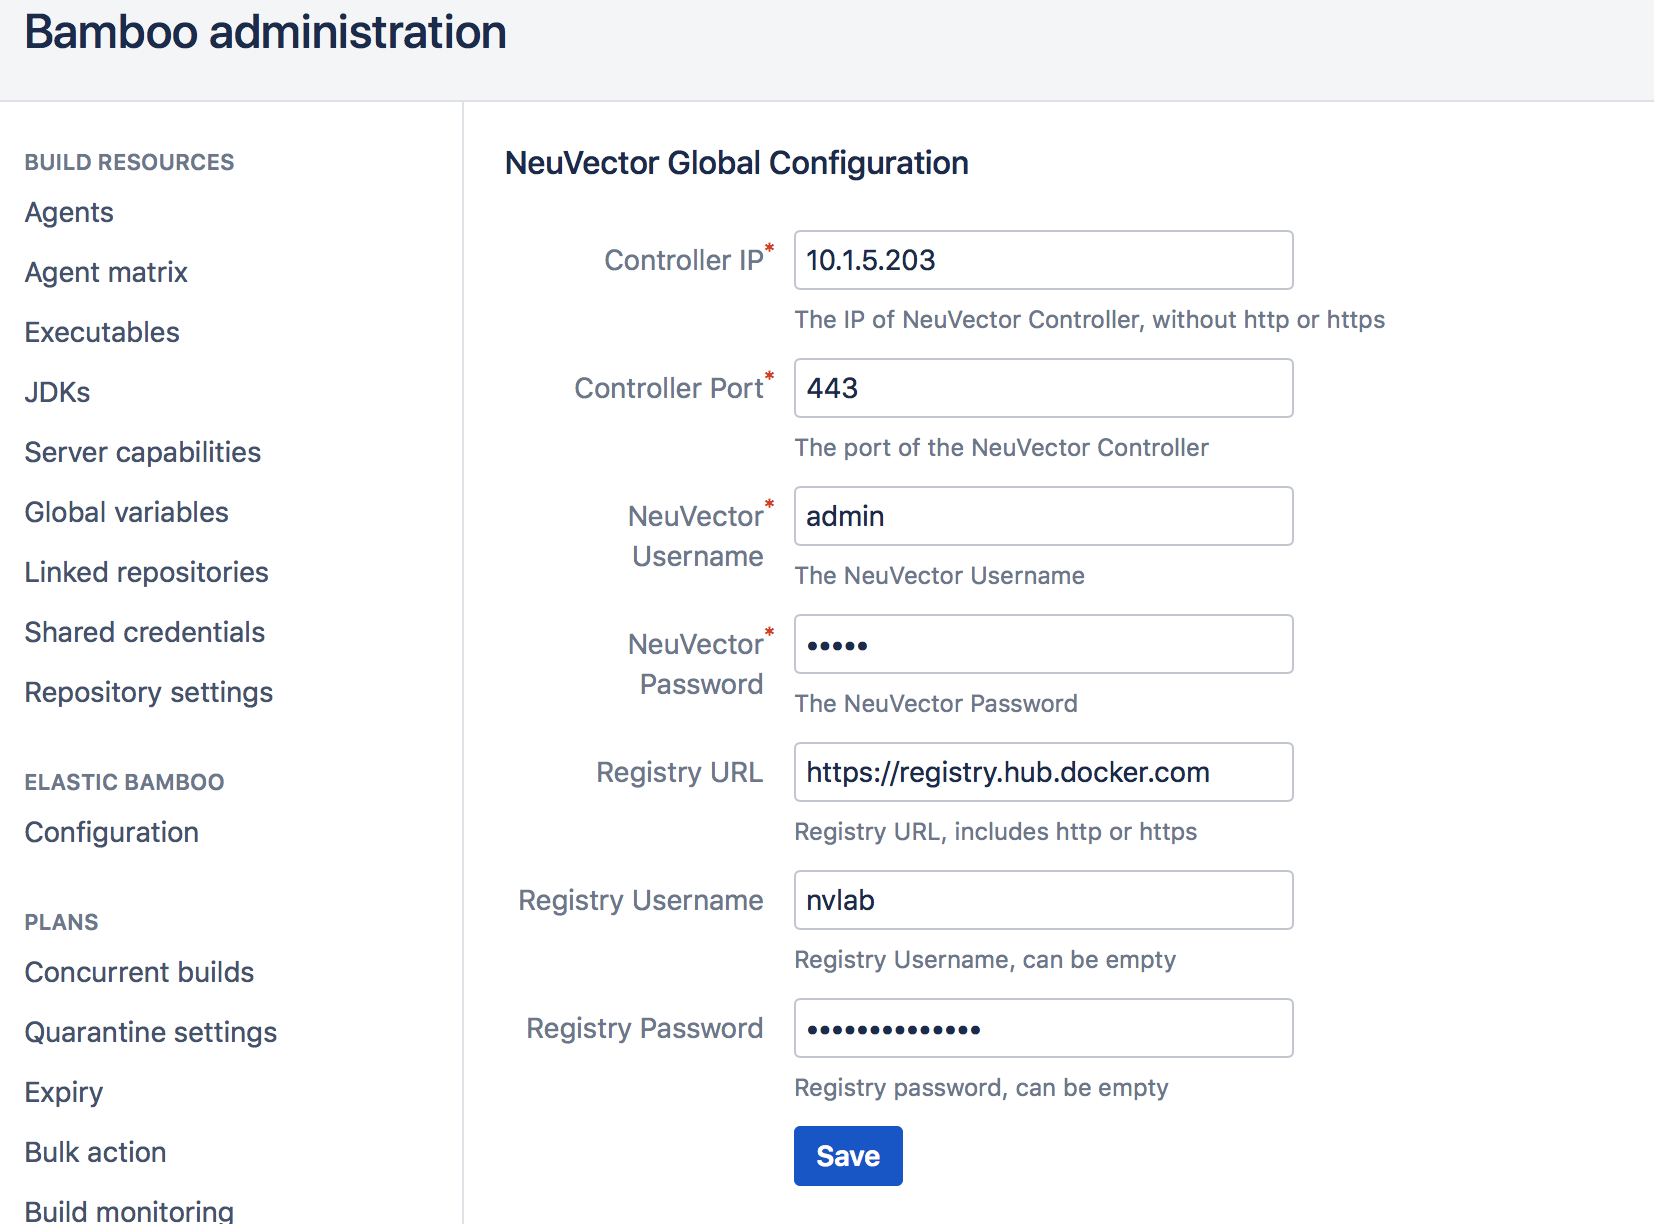Go to Shared credentials

(144, 632)
